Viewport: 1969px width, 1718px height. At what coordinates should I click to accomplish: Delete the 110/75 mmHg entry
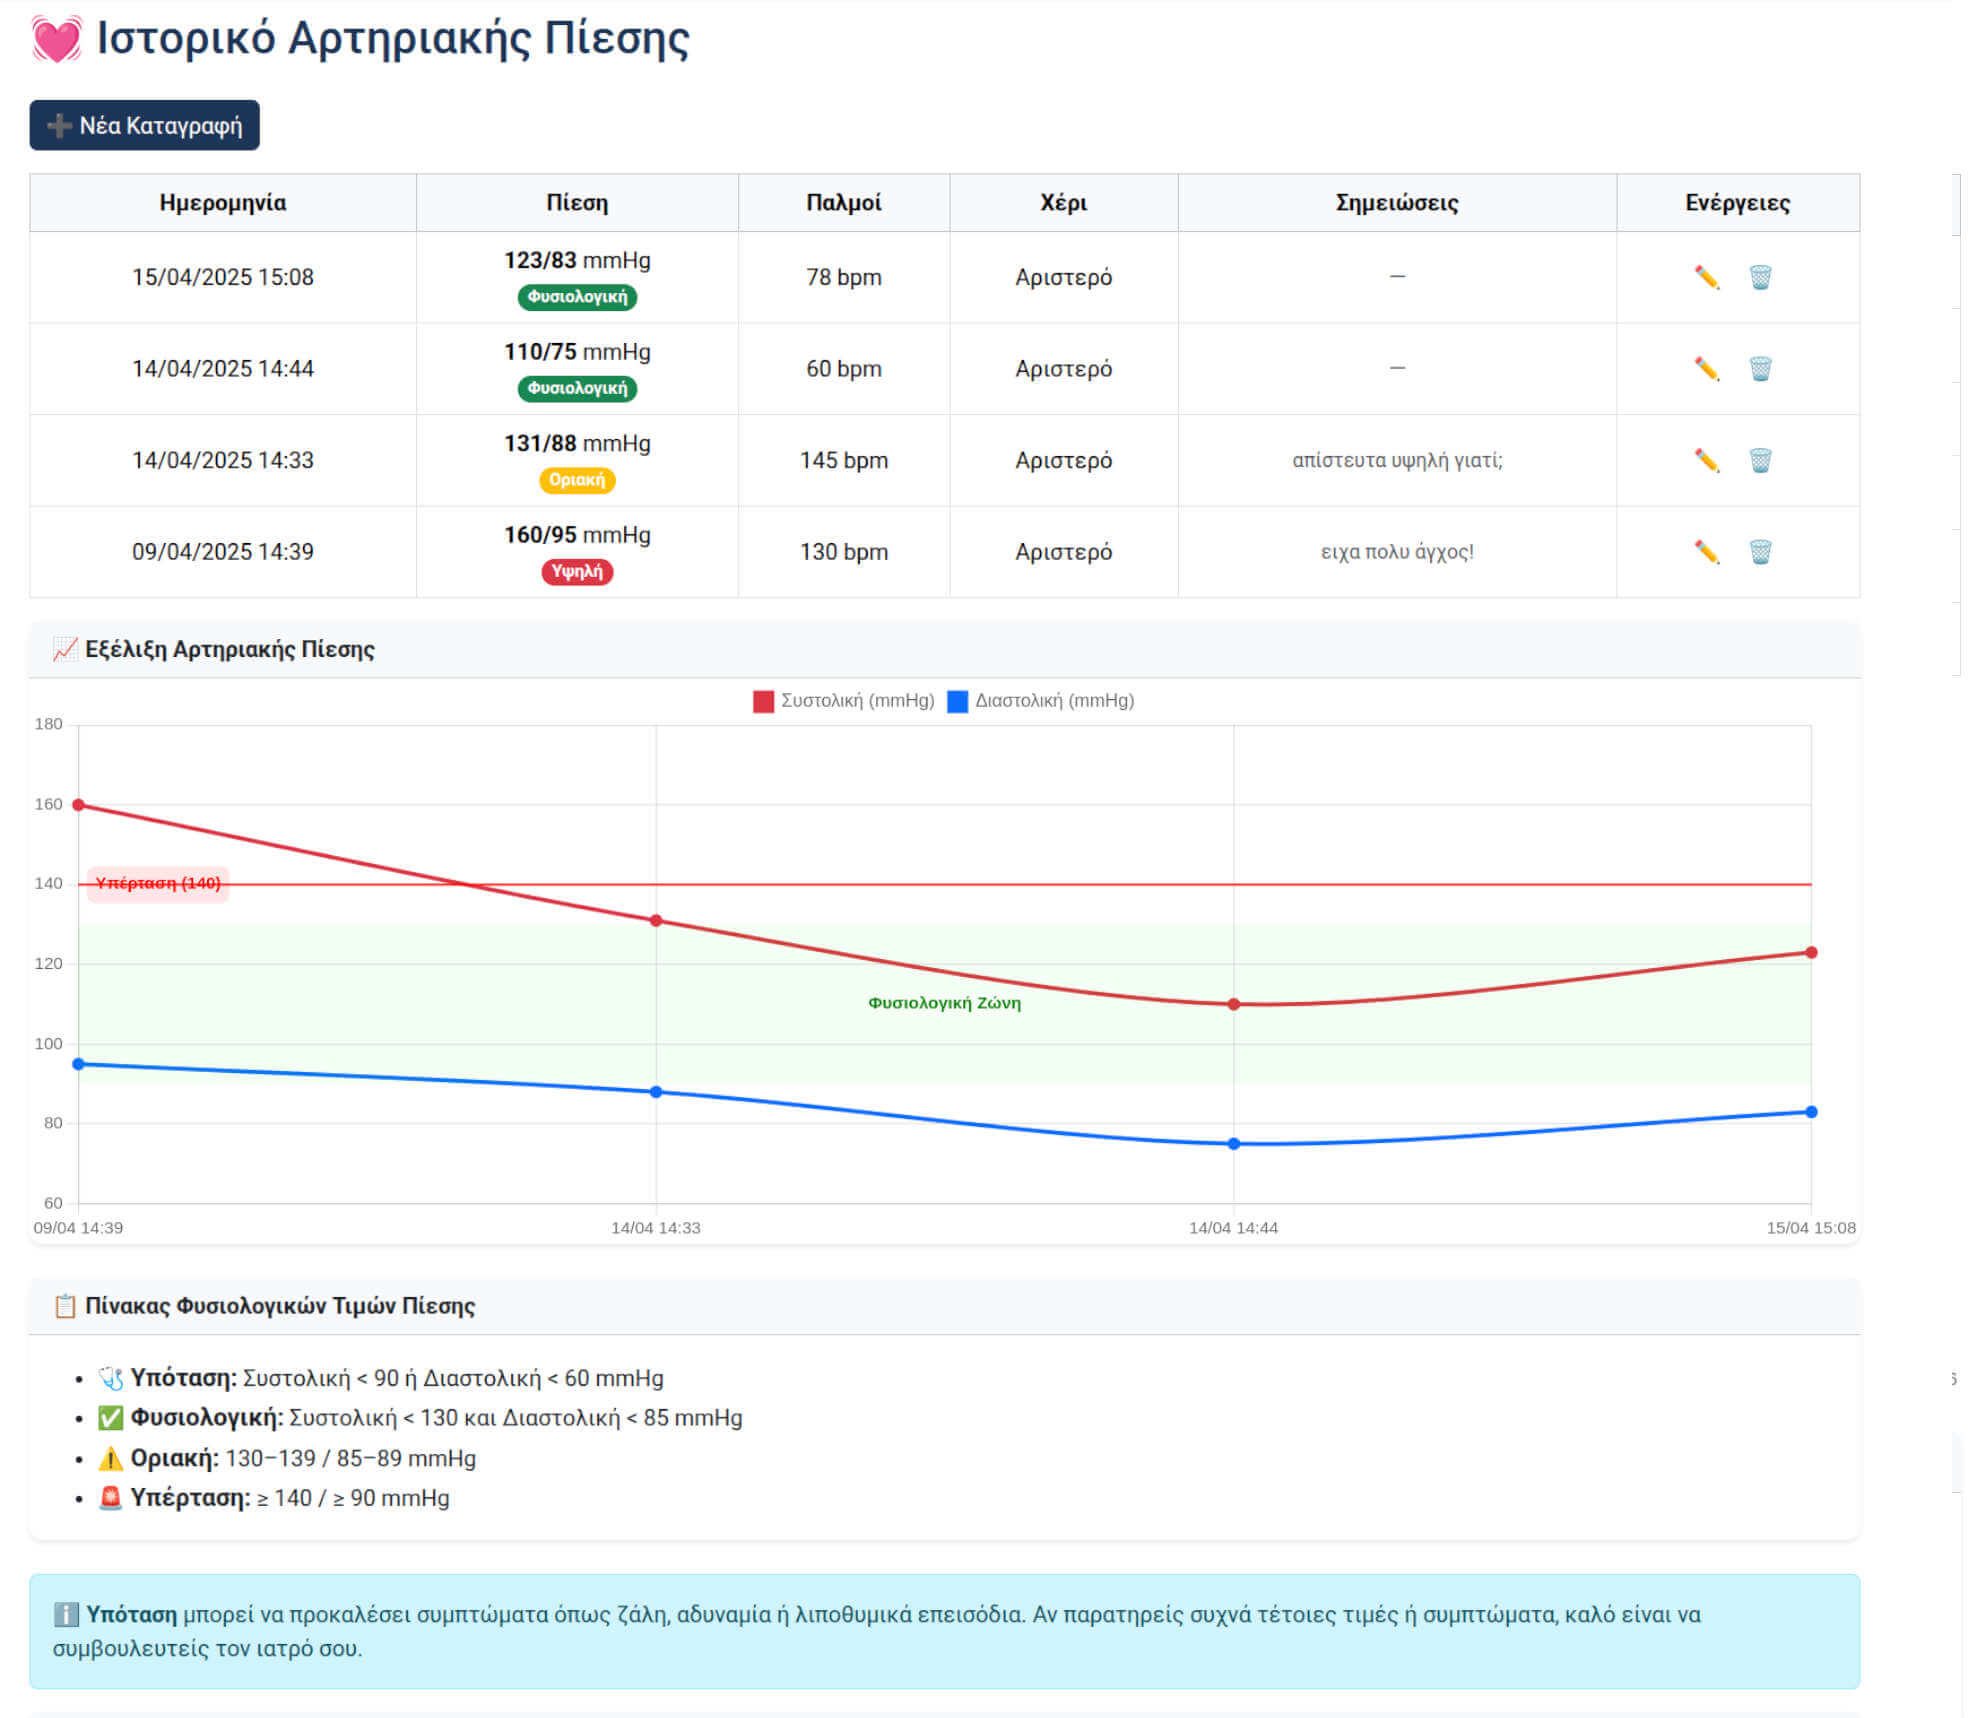1760,369
